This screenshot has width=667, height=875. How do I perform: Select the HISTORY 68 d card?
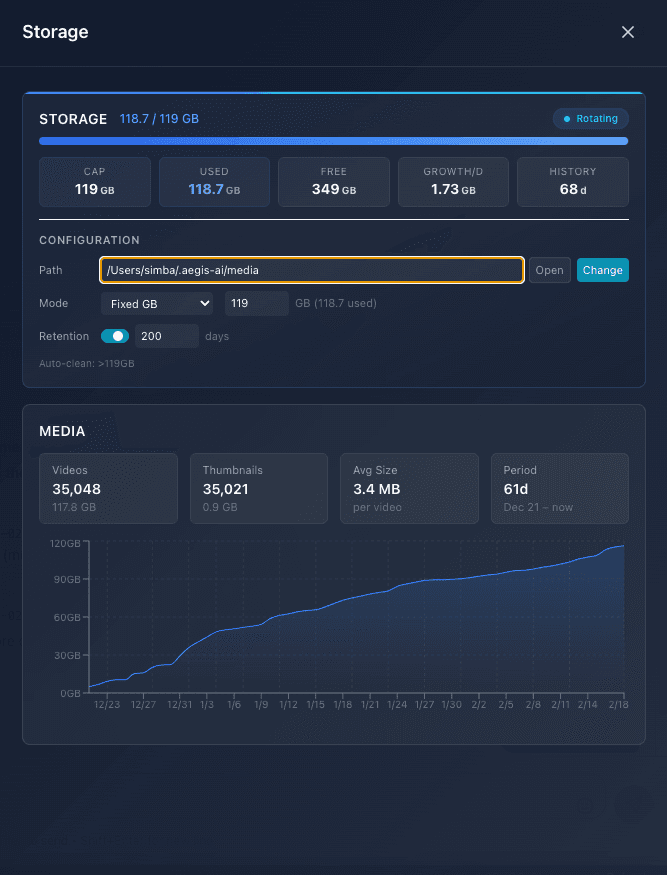tap(572, 181)
